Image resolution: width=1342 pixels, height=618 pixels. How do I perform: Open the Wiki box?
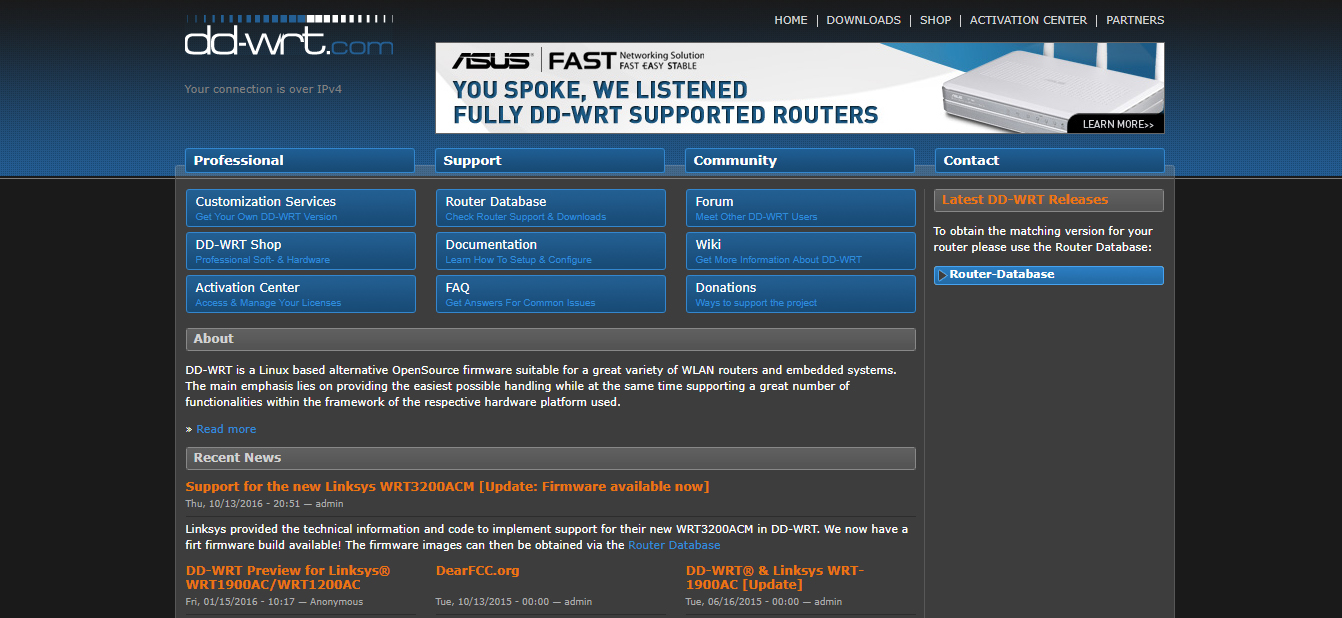click(801, 251)
